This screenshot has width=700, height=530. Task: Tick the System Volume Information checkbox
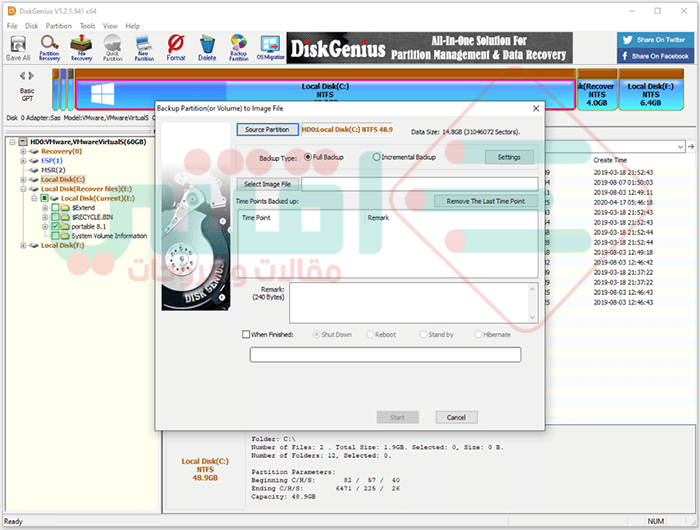pos(55,236)
